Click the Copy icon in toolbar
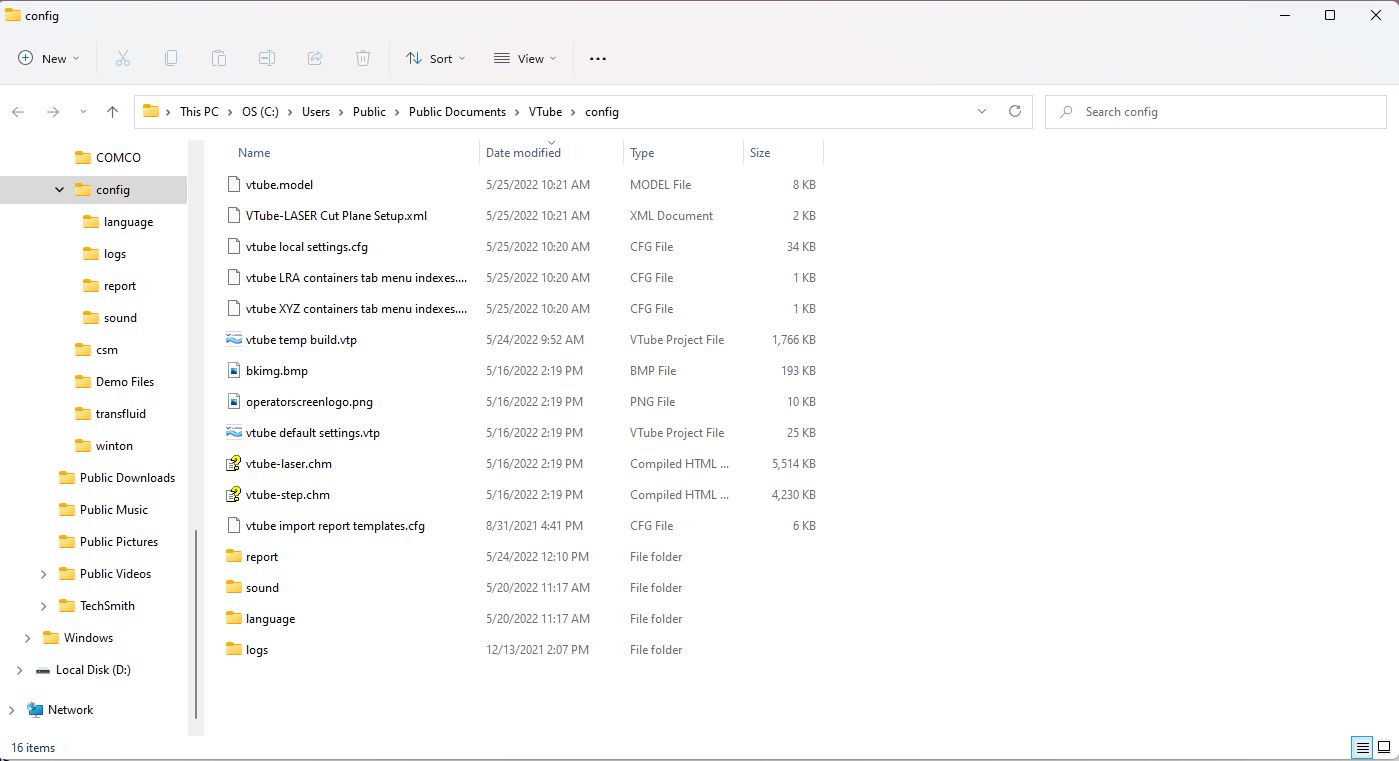Image resolution: width=1399 pixels, height=761 pixels. click(x=171, y=59)
